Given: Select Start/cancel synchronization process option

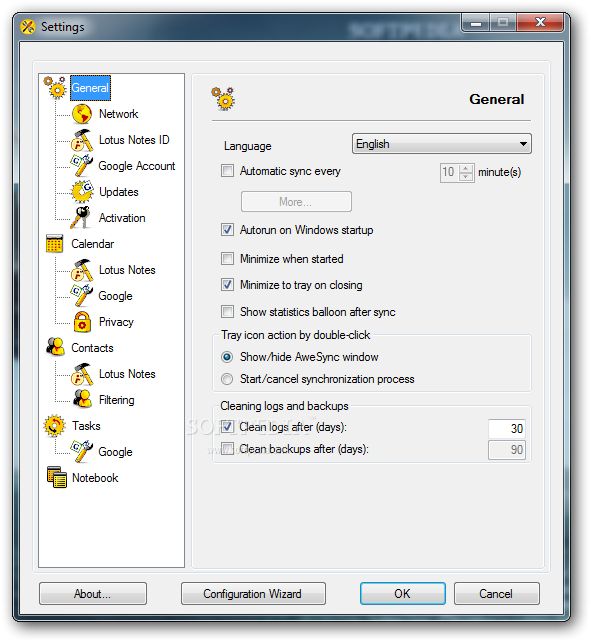Looking at the screenshot, I should (227, 379).
